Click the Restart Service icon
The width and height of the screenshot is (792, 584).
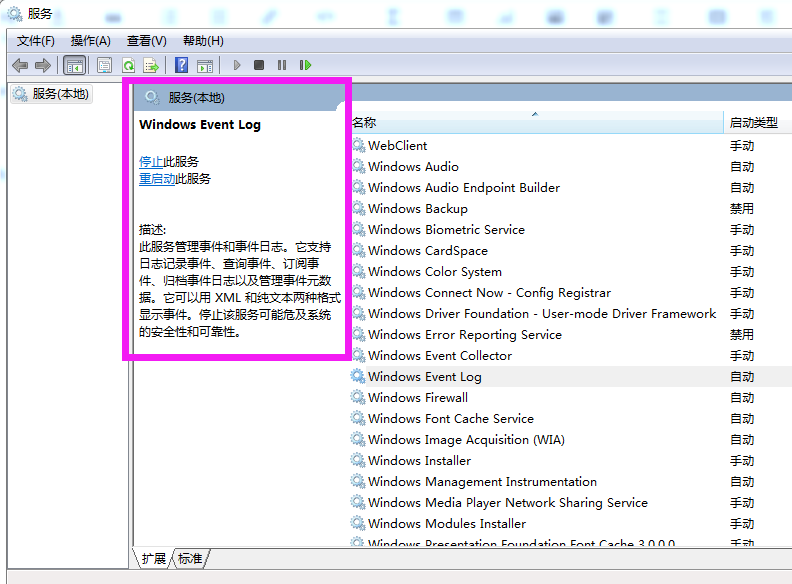[305, 65]
